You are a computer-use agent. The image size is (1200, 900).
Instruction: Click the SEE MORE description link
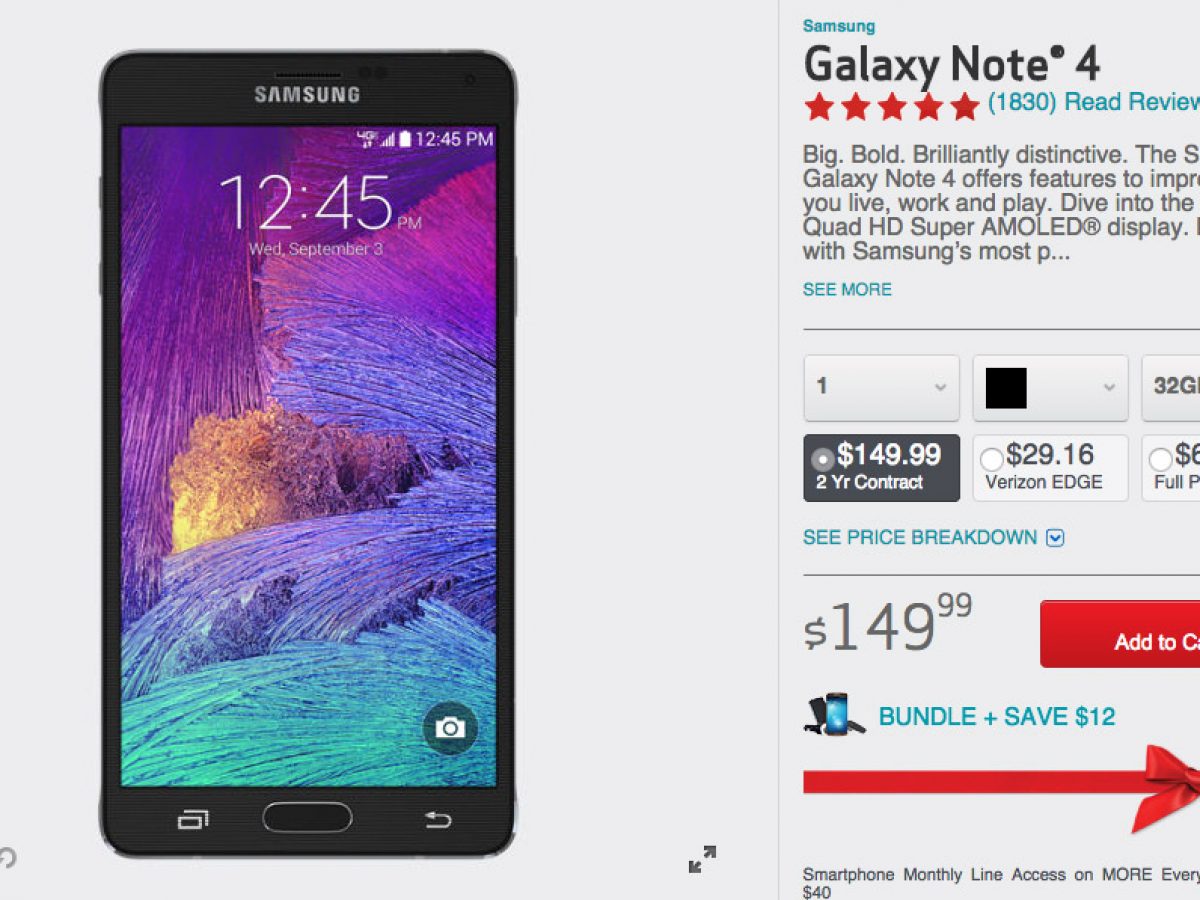pos(847,289)
